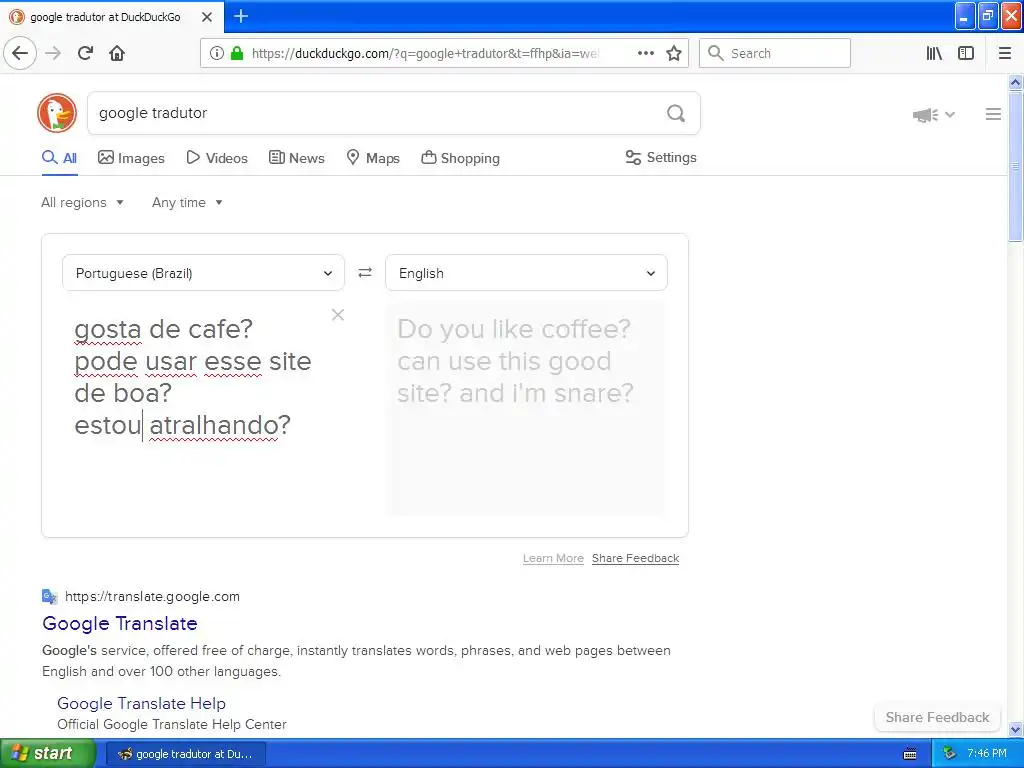Open DuckDuckGo side menu
Viewport: 1024px width, 768px height.
(993, 114)
